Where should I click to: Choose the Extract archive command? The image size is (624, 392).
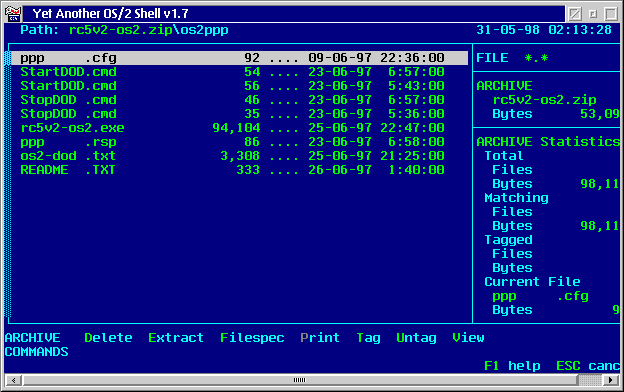tap(176, 337)
